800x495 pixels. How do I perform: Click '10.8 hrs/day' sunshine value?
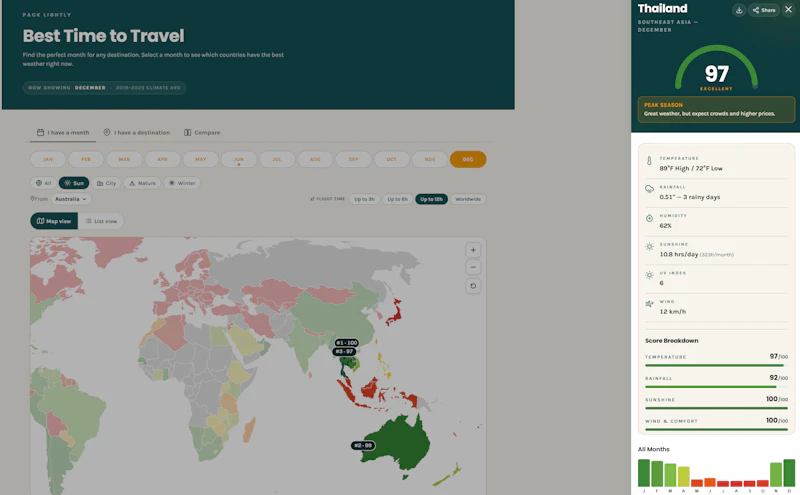pyautogui.click(x=679, y=254)
